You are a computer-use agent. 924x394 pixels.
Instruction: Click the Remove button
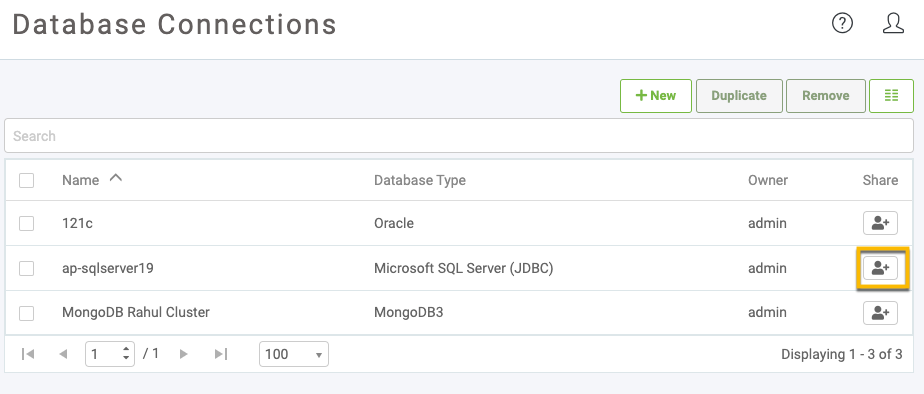826,96
